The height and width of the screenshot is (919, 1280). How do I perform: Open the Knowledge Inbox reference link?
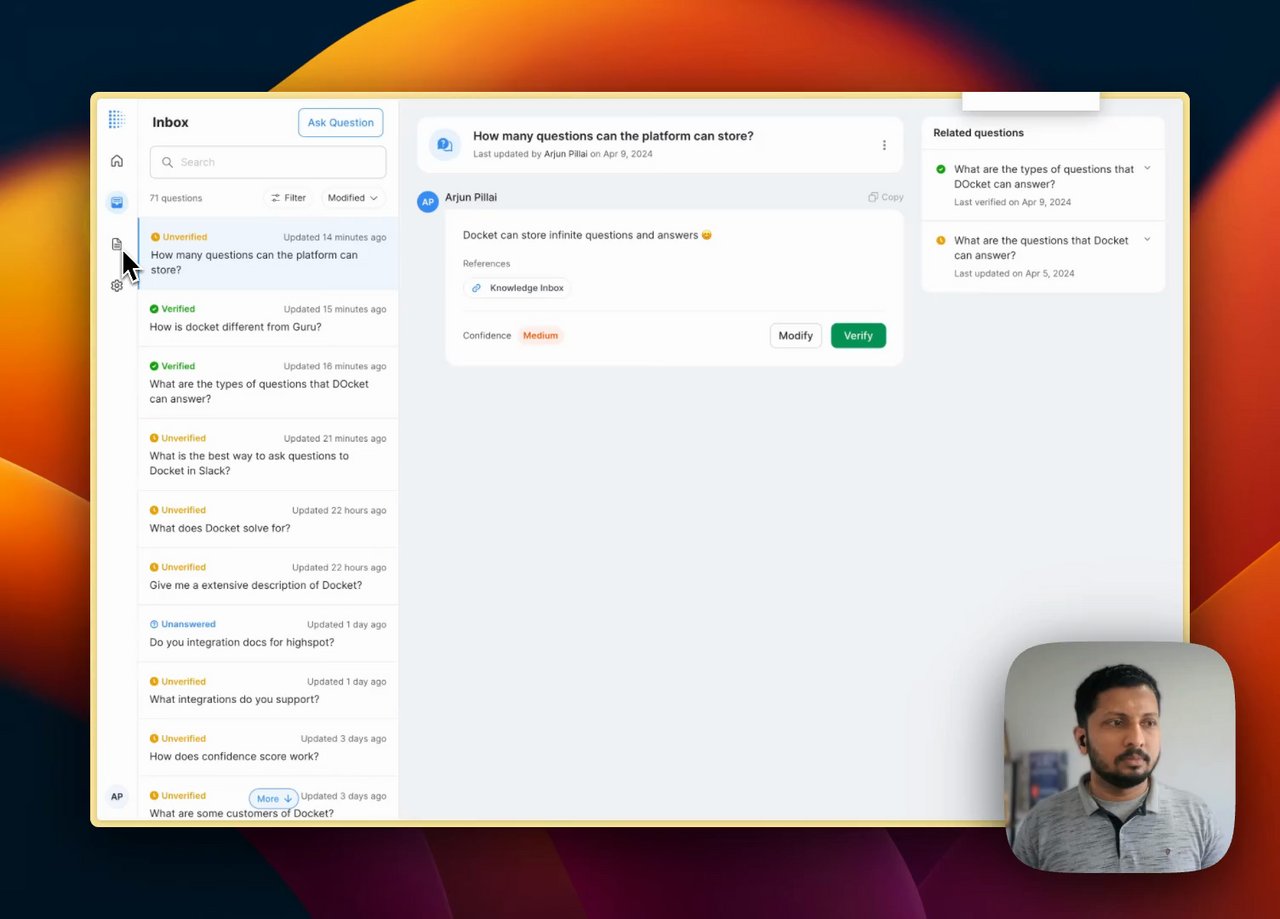point(517,288)
